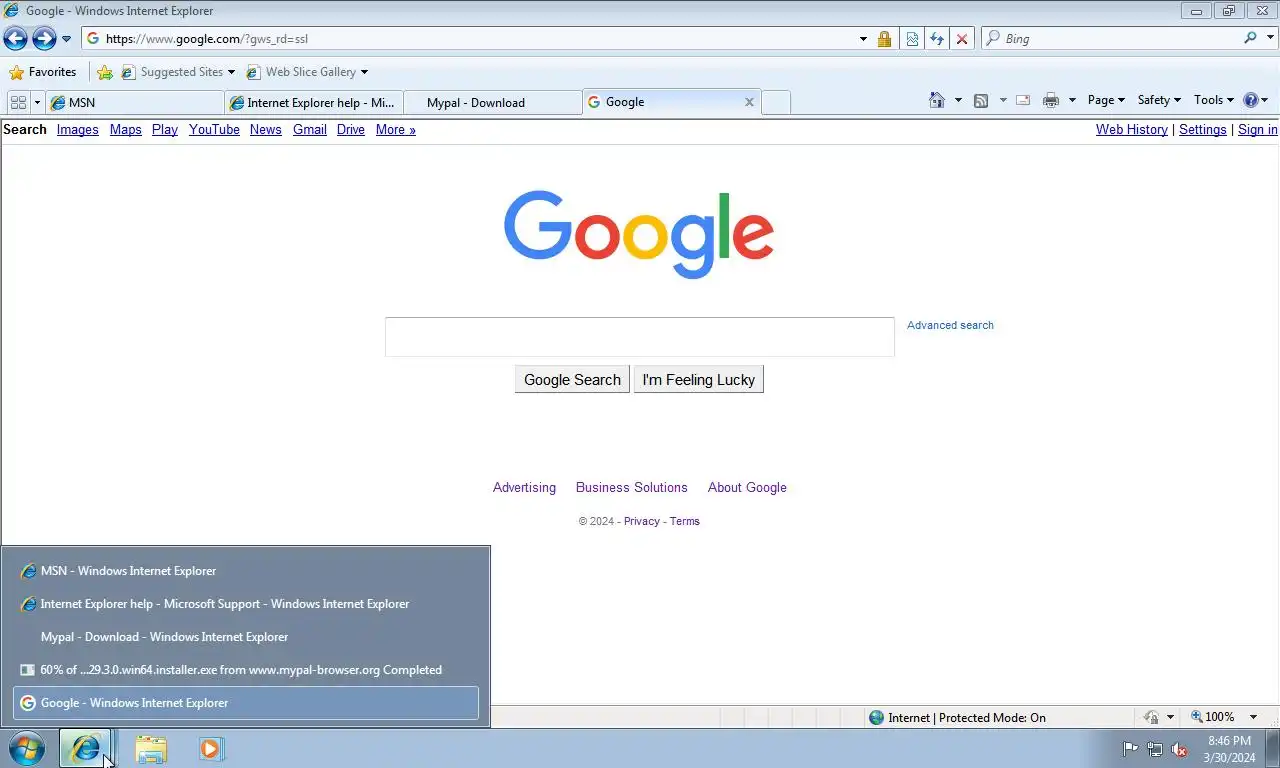The width and height of the screenshot is (1280, 768).
Task: Click the Read Mail icon
Action: tap(1023, 100)
